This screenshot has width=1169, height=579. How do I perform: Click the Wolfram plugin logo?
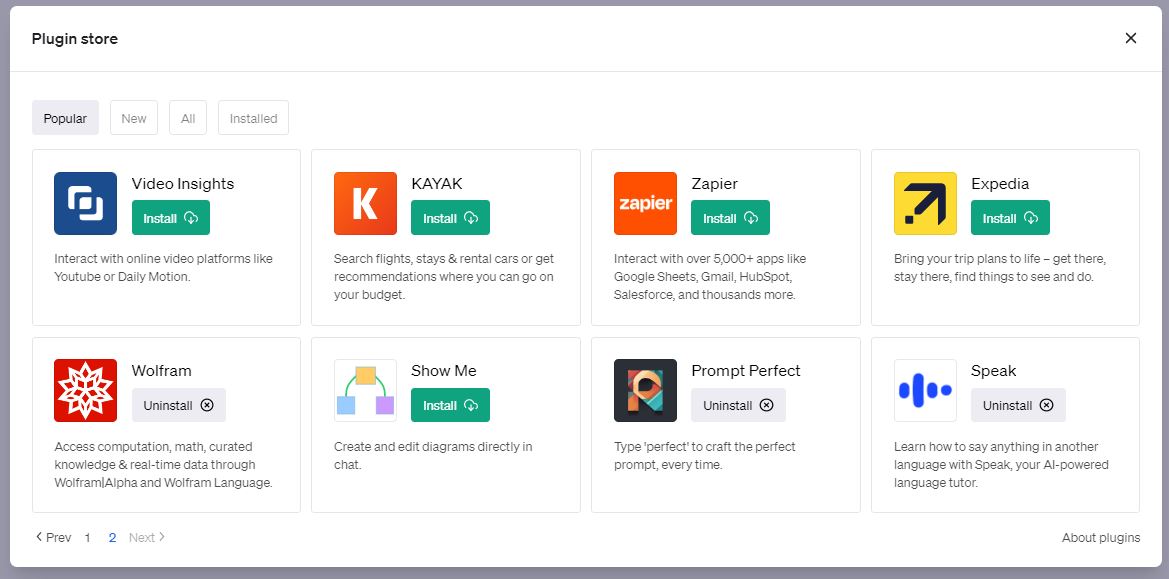click(85, 390)
